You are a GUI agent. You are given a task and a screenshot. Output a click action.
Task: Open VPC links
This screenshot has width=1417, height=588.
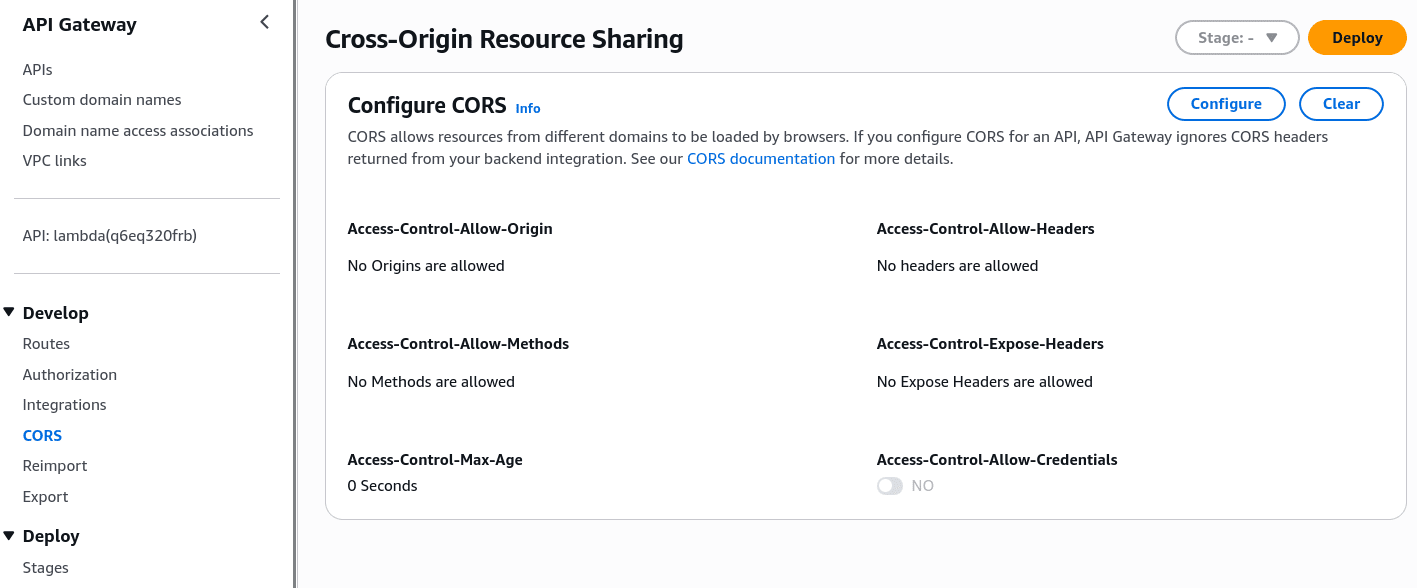[55, 161]
